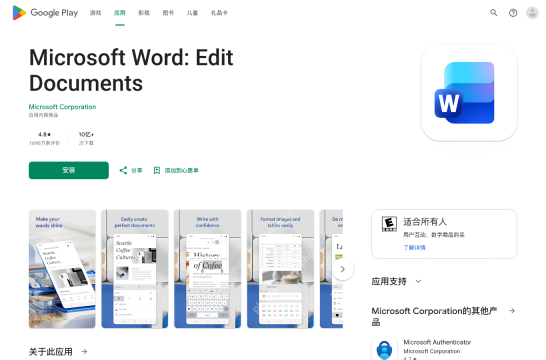546x360 pixels.
Task: Click the green 安装 install button
Action: (69, 170)
